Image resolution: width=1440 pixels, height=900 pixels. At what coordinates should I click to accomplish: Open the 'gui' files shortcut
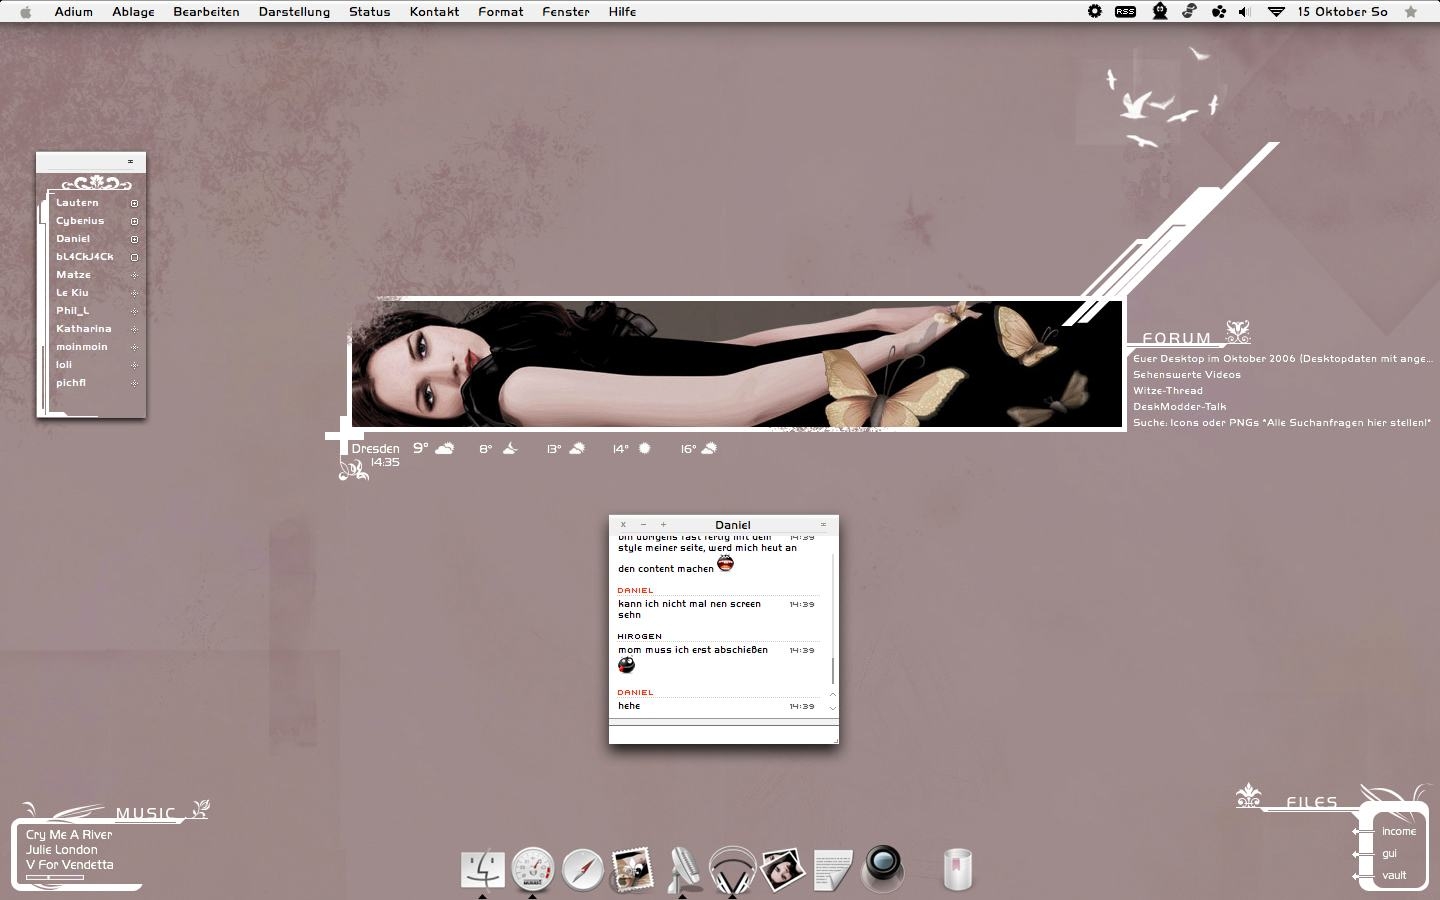tap(1390, 854)
